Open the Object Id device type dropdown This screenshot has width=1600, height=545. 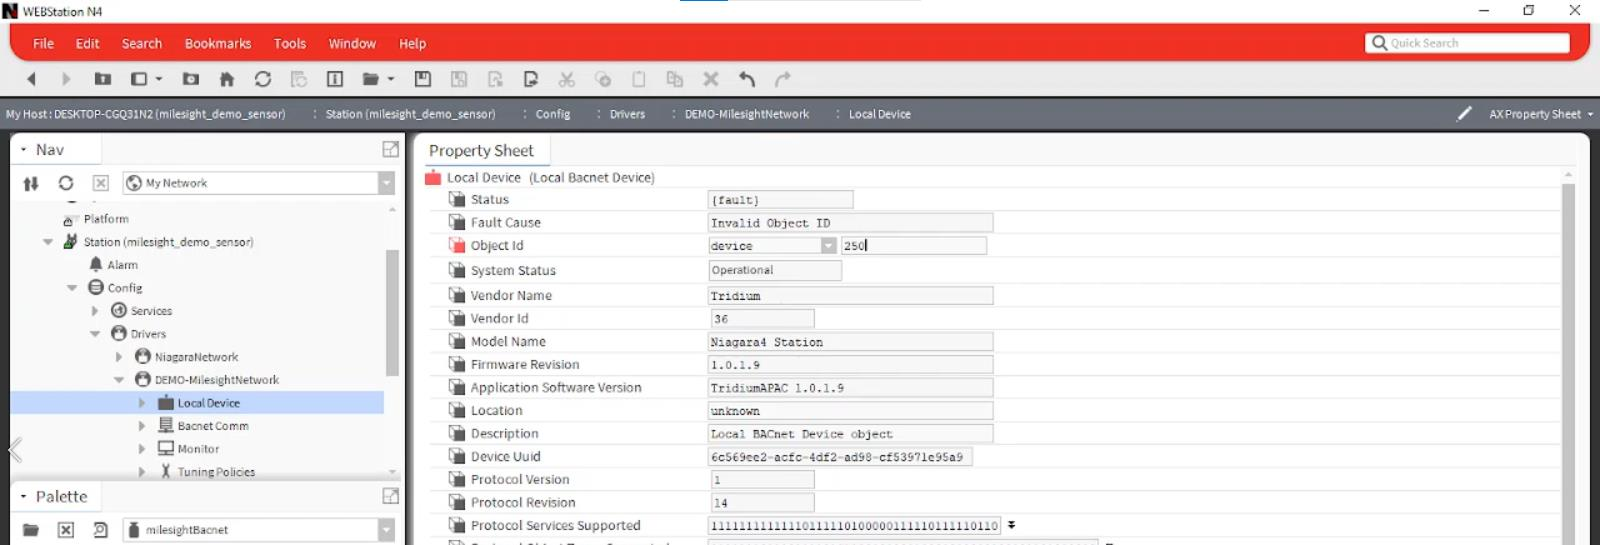click(x=828, y=246)
